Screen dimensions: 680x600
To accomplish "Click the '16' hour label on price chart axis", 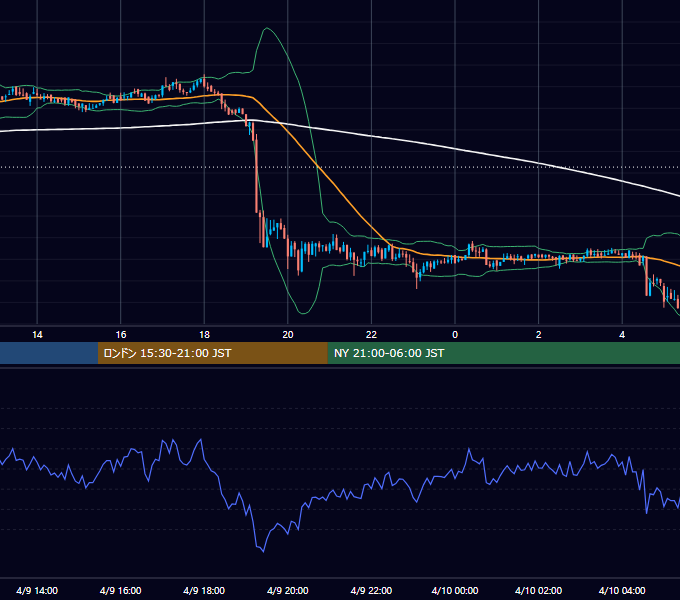I will (121, 334).
